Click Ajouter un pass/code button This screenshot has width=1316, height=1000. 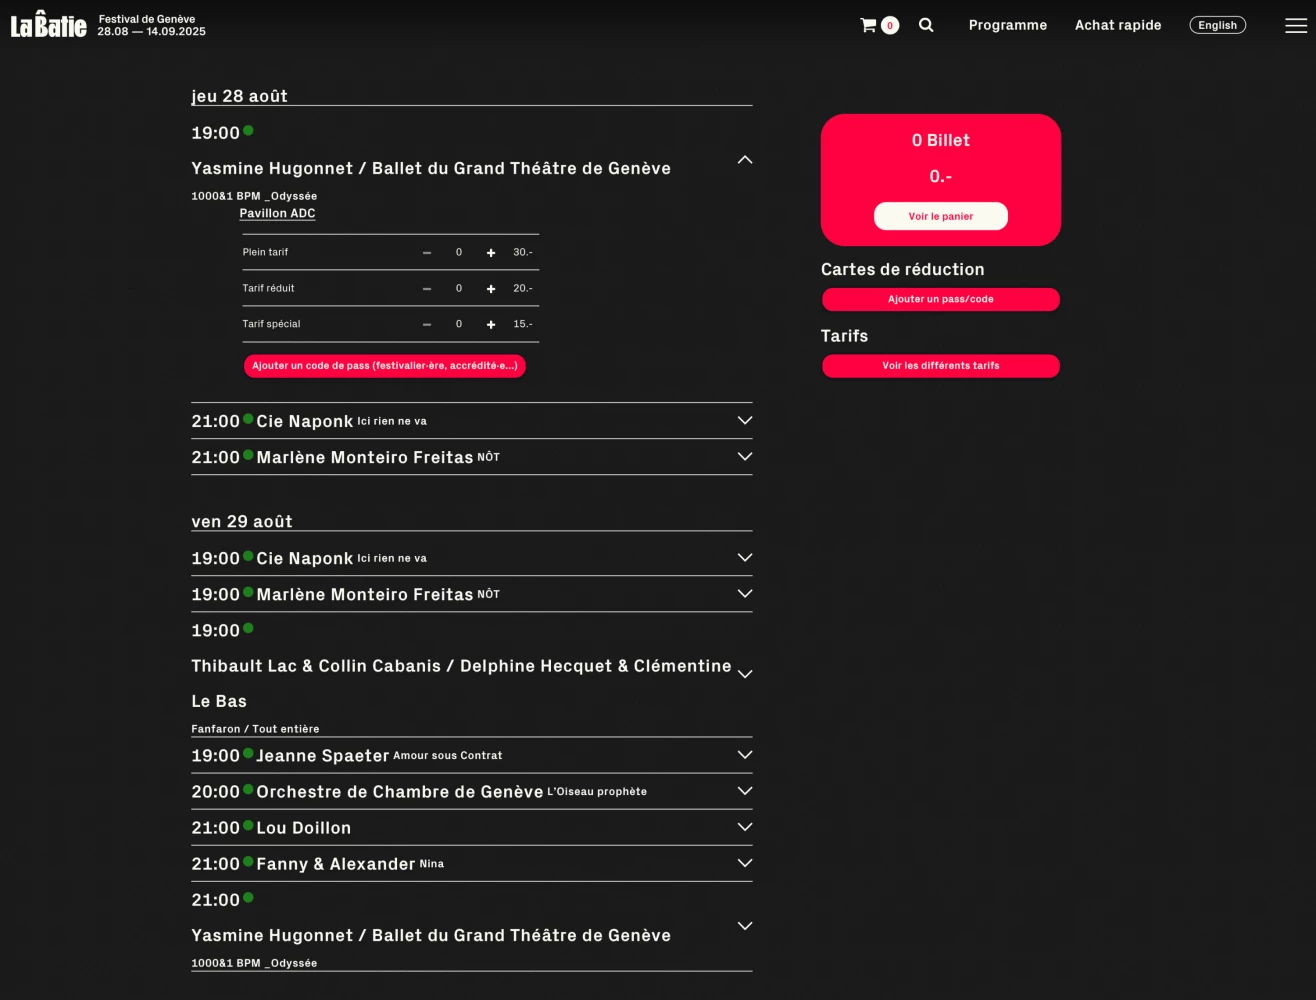point(940,299)
